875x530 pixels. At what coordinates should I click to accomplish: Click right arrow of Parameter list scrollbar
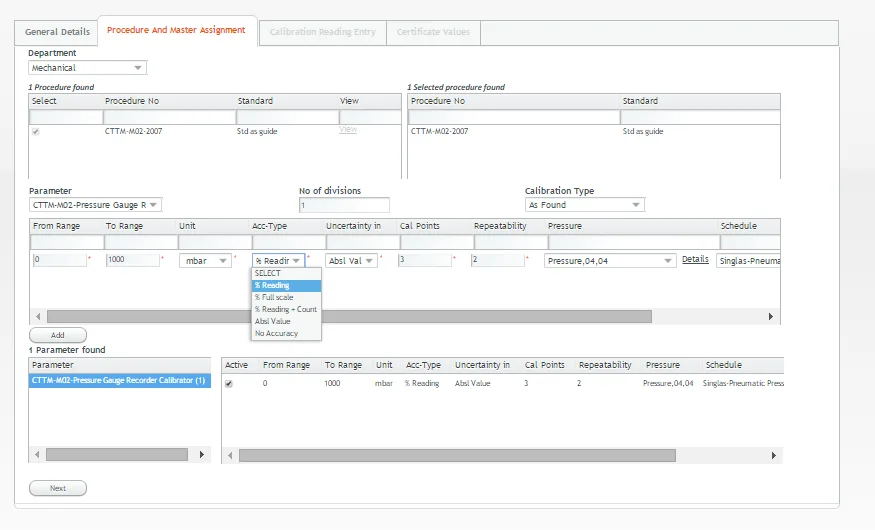(201, 455)
